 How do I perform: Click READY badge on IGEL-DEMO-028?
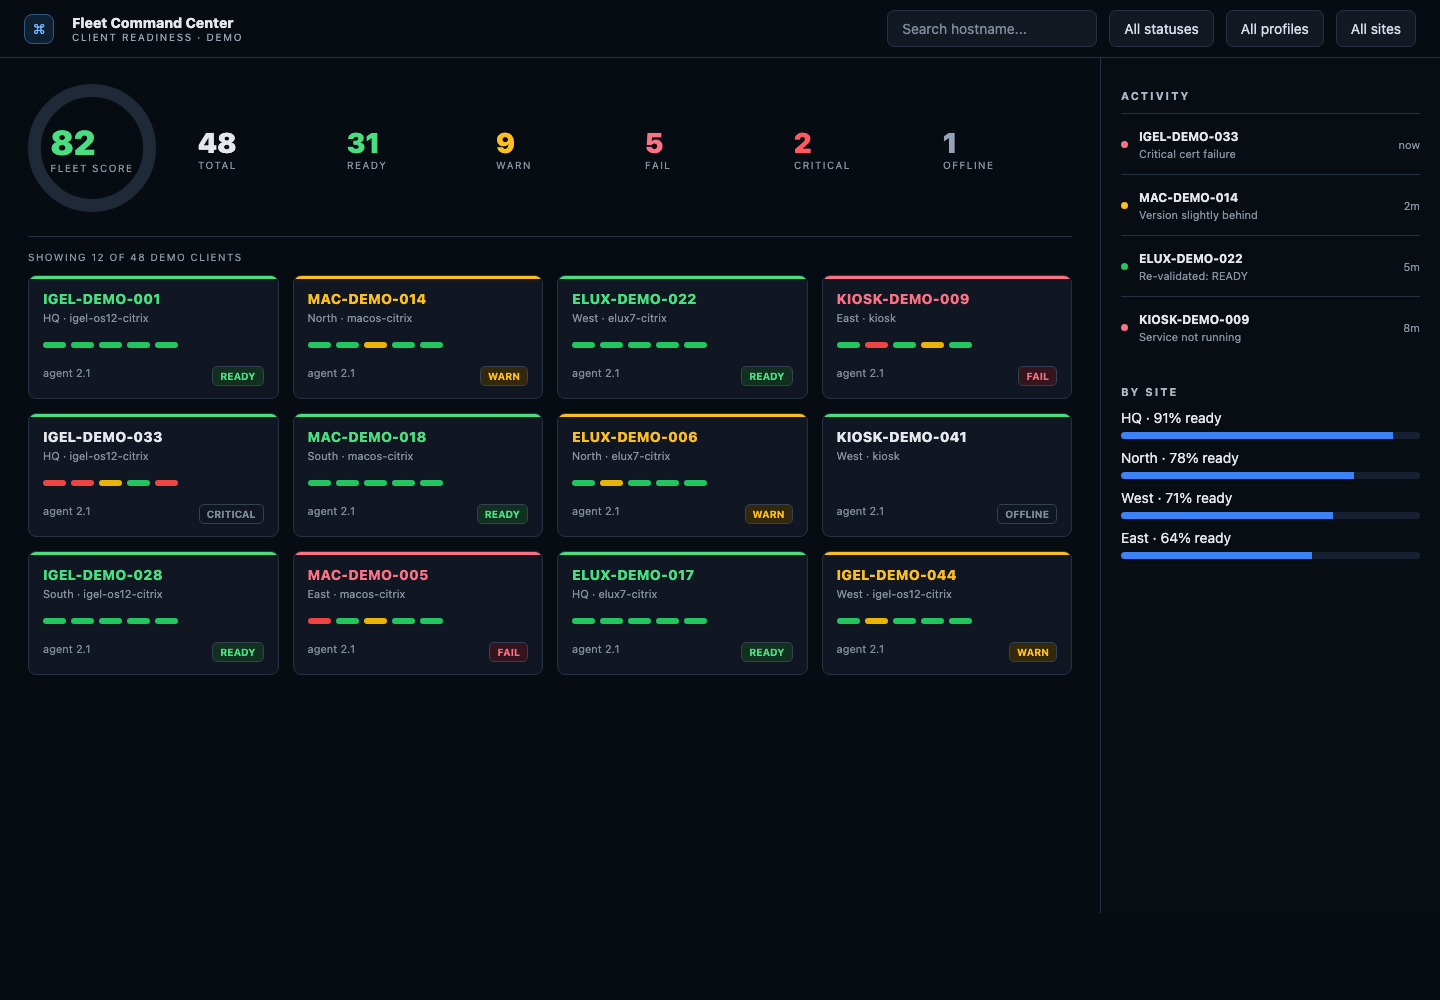click(238, 652)
